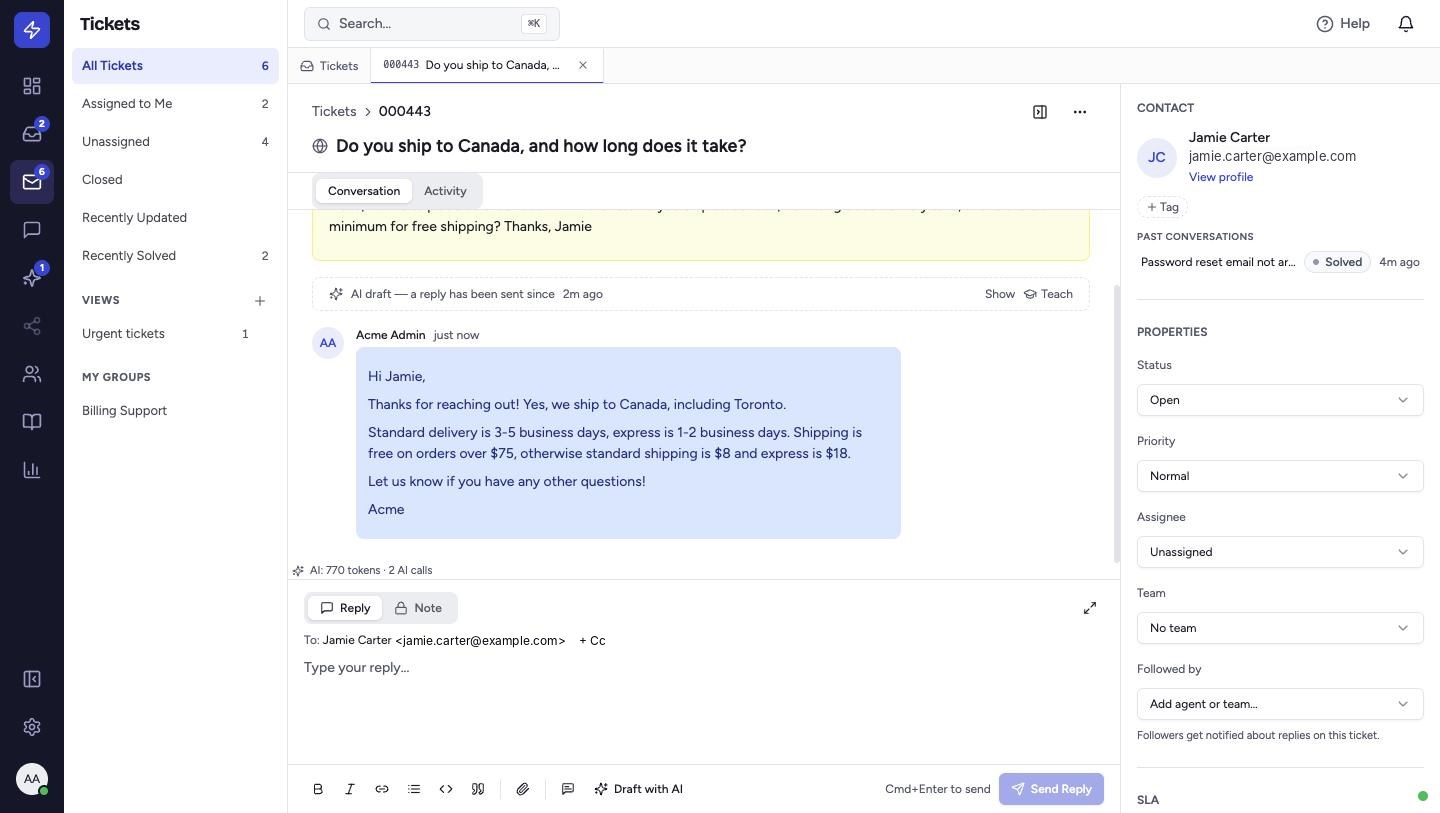Open the inbox icon with badge 2
Viewport: 1440px width, 813px height.
tap(32, 134)
